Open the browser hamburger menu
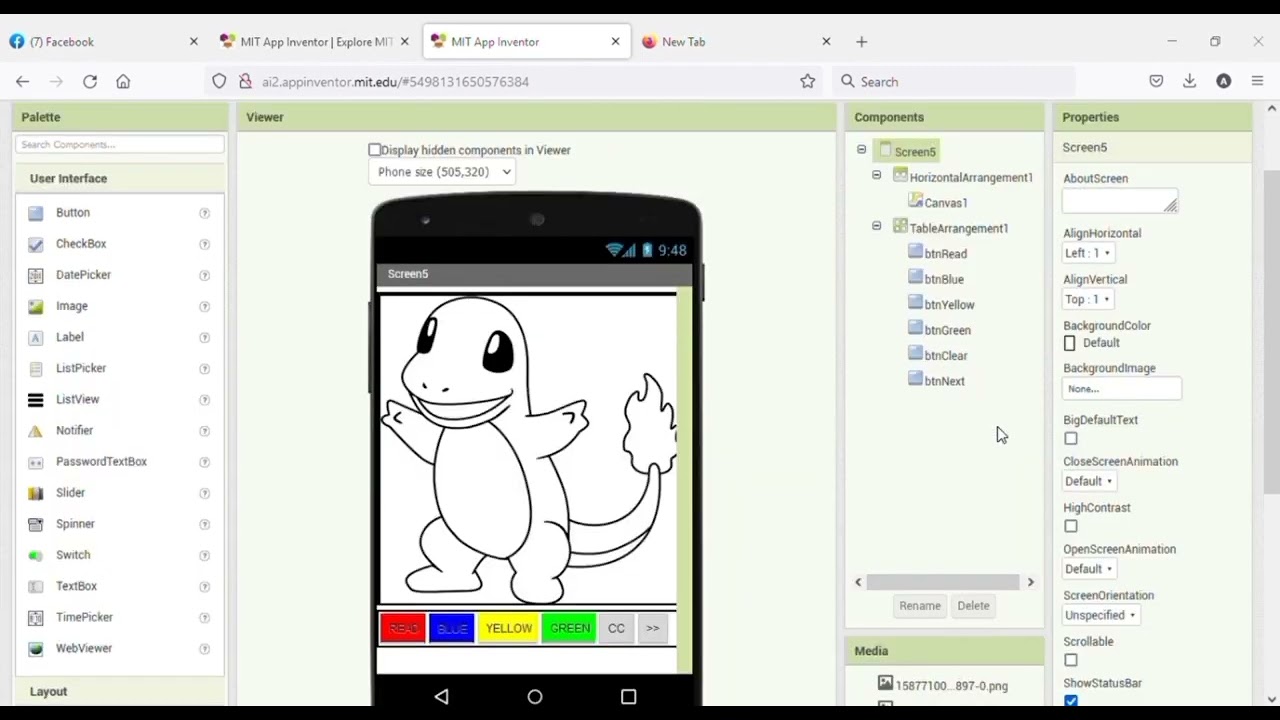1280x720 pixels. point(1257,81)
